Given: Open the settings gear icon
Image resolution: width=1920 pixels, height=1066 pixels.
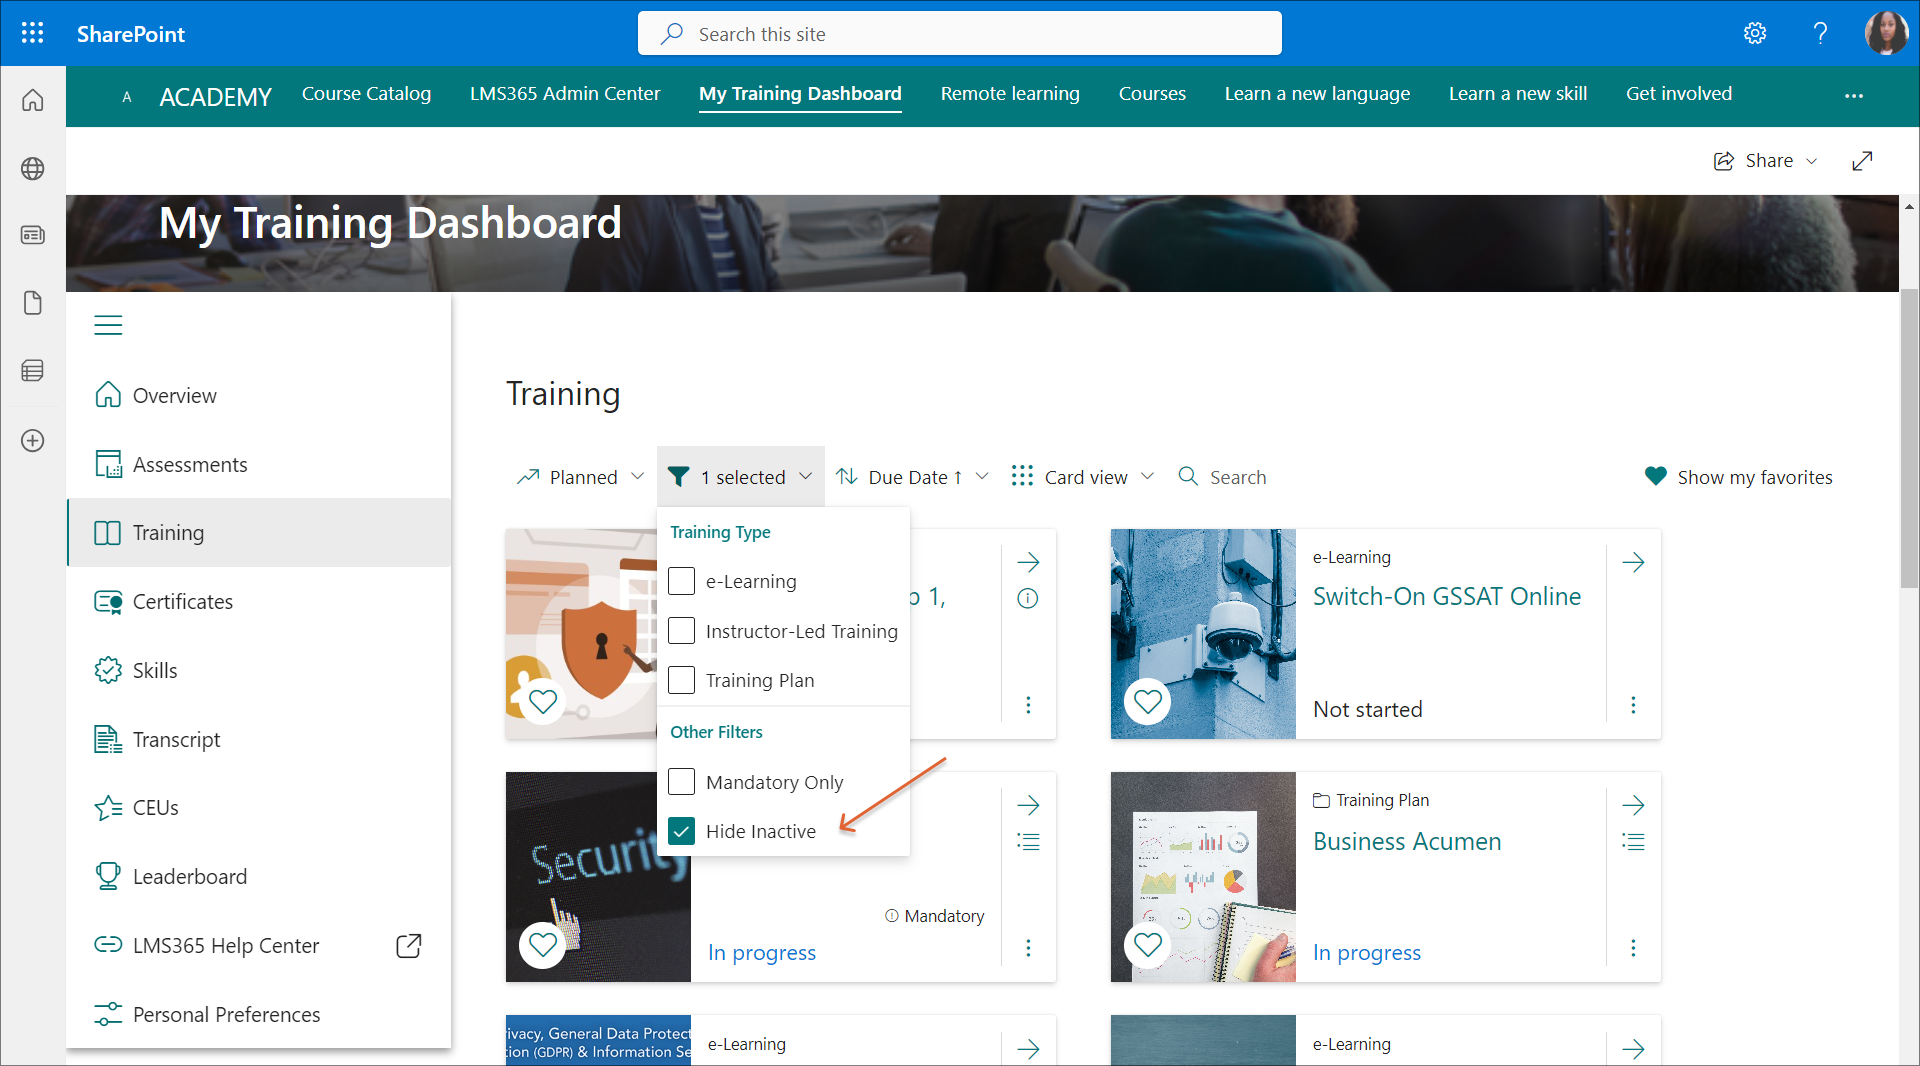Looking at the screenshot, I should 1754,33.
